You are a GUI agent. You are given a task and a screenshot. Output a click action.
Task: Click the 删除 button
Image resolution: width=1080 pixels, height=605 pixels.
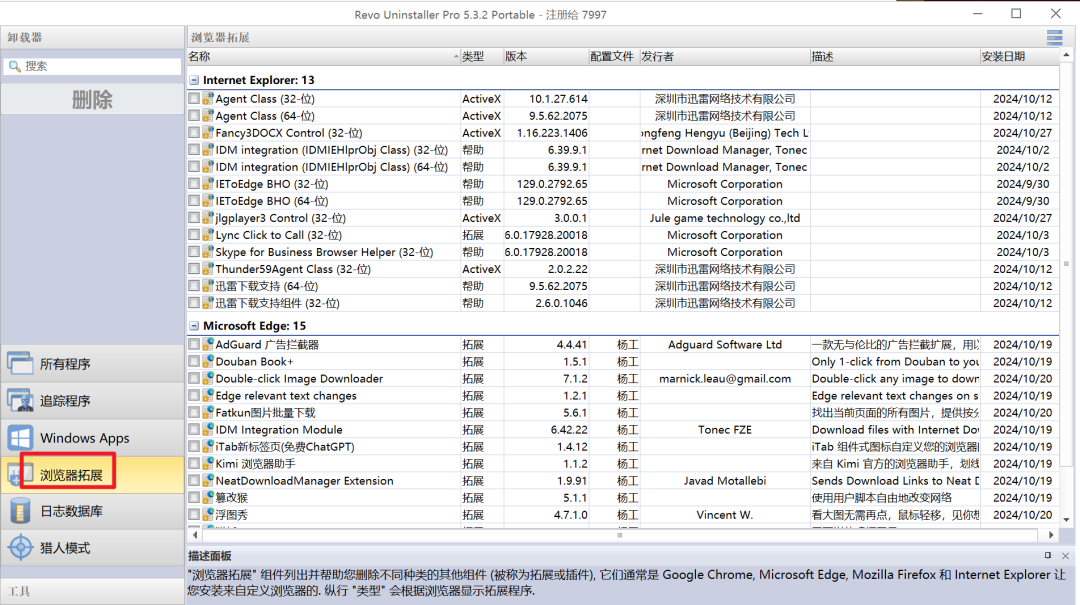[92, 100]
